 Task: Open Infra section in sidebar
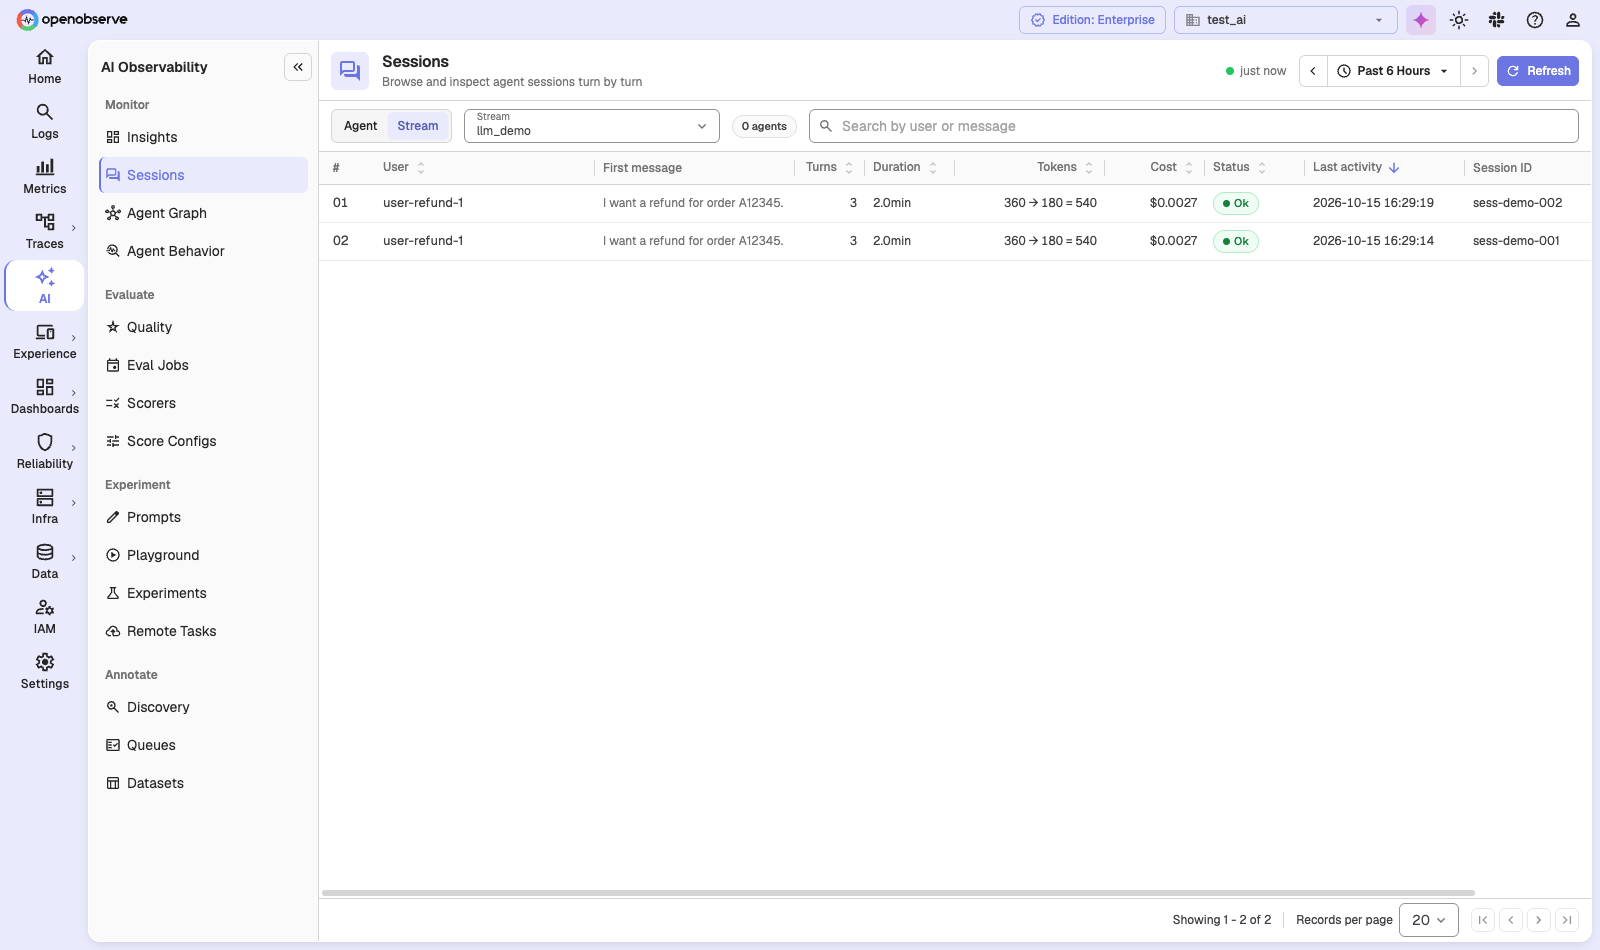[44, 507]
